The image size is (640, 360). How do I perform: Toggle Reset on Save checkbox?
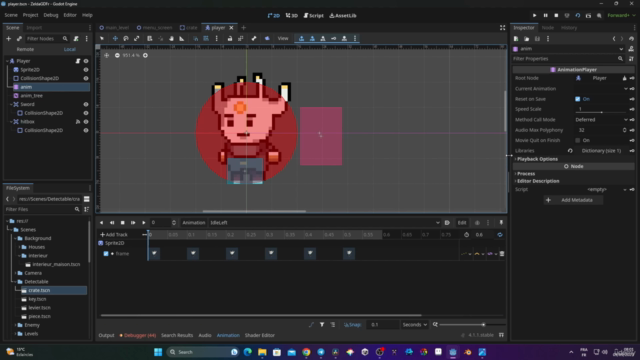coord(578,99)
